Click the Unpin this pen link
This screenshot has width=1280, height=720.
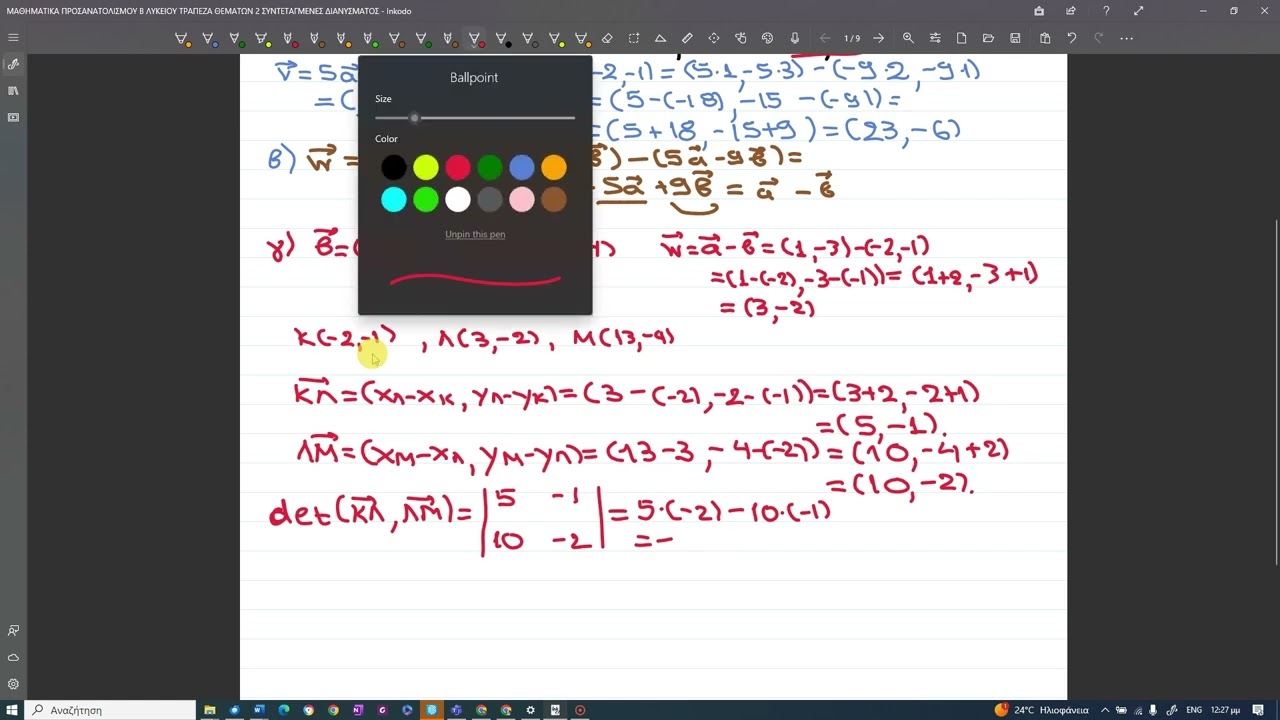pos(475,234)
